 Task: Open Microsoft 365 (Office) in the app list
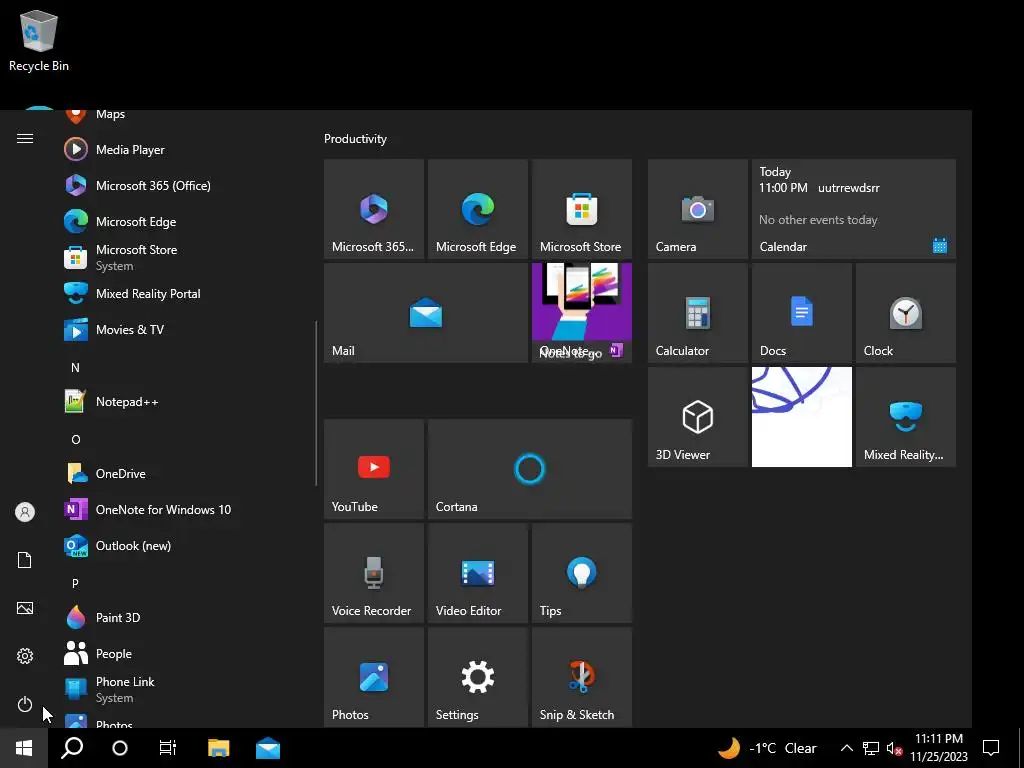183,185
